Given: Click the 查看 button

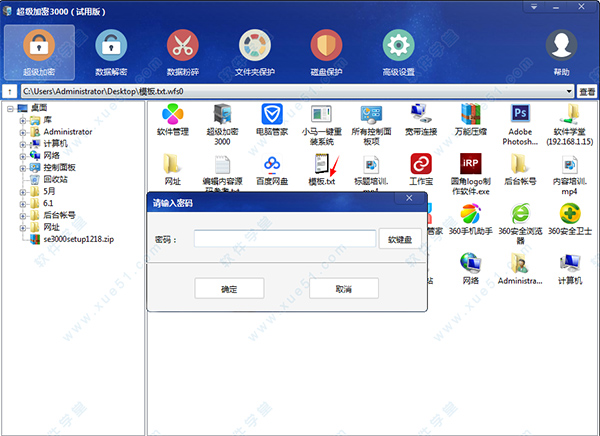Looking at the screenshot, I should pyautogui.click(x=587, y=92).
